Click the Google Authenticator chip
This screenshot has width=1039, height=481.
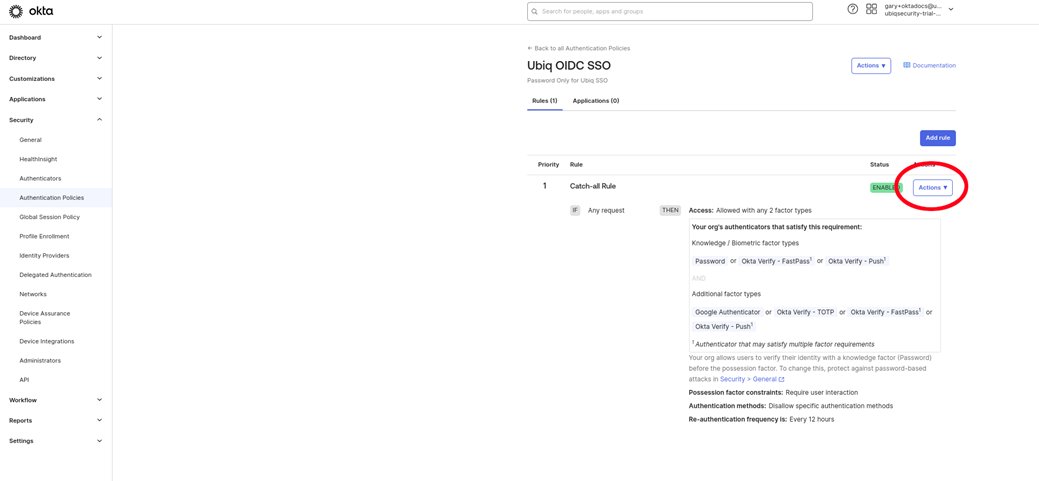coord(728,311)
